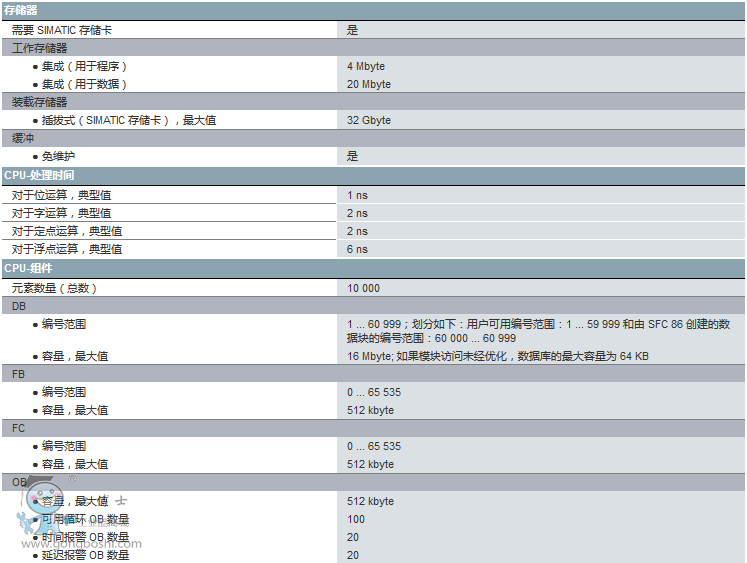Select the 免维护 row label
Image resolution: width=747 pixels, height=563 pixels.
pos(60,156)
